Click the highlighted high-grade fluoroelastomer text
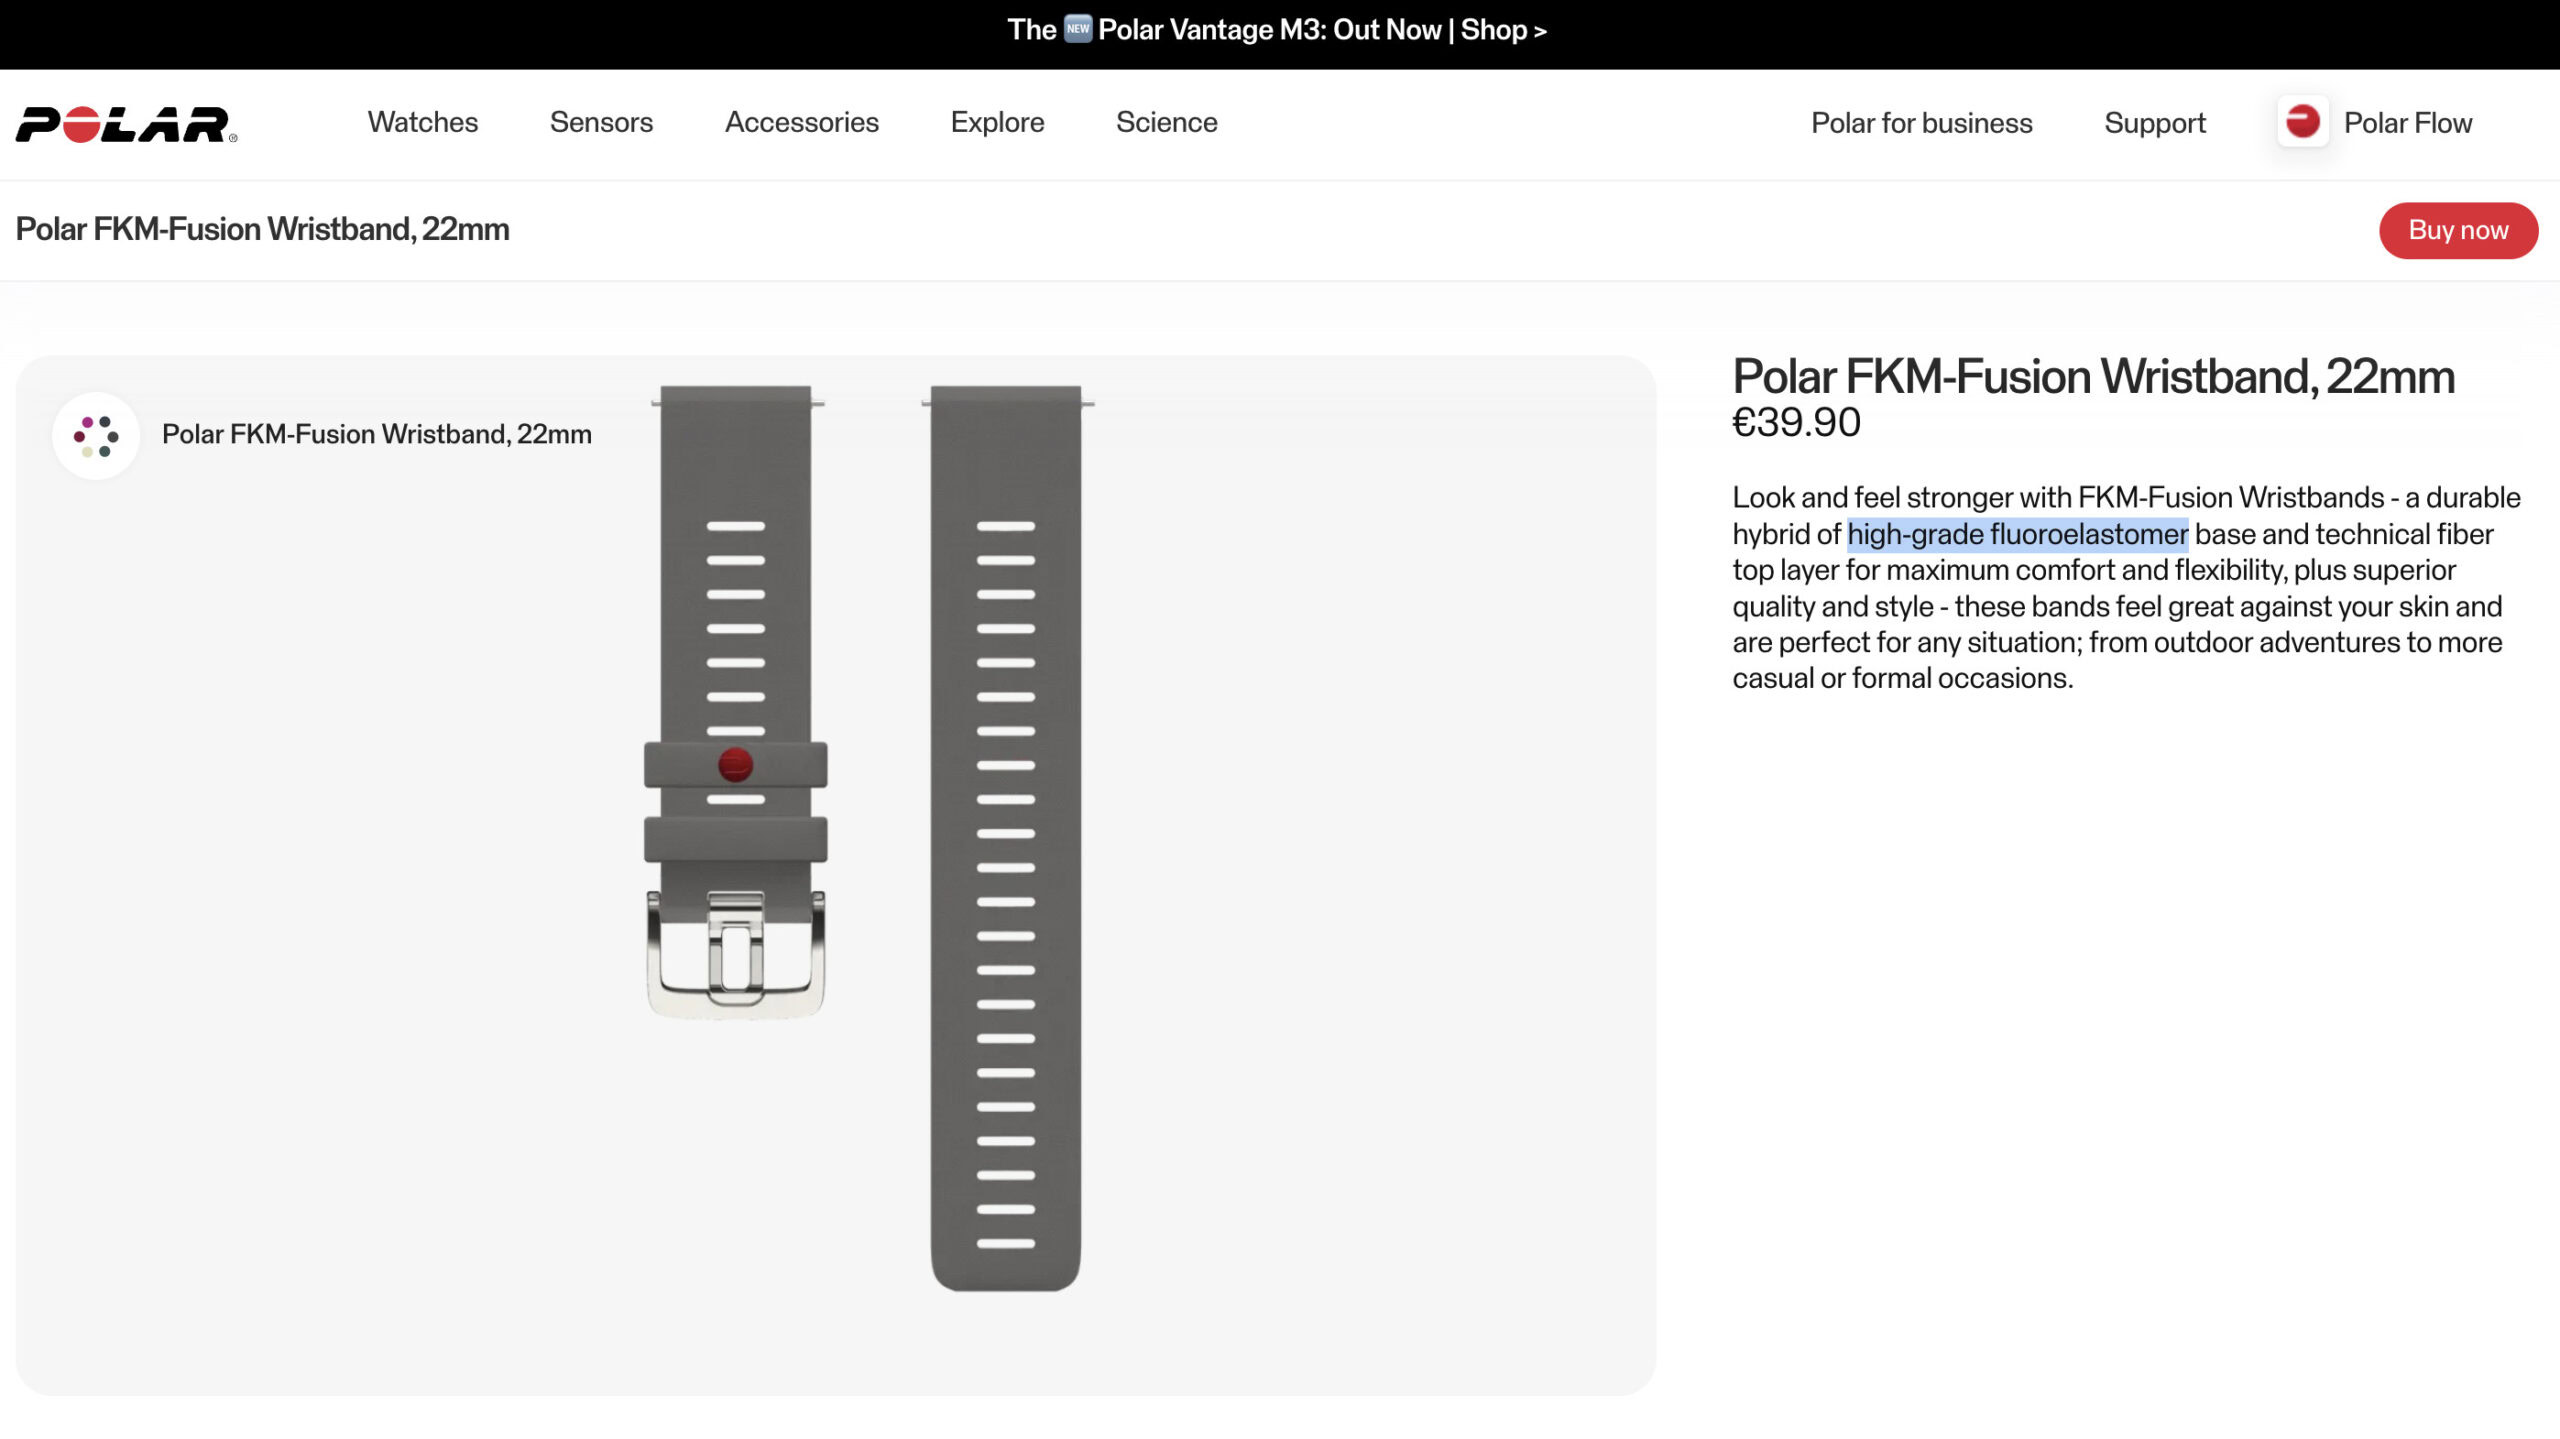Image resolution: width=2560 pixels, height=1439 pixels. (2017, 534)
